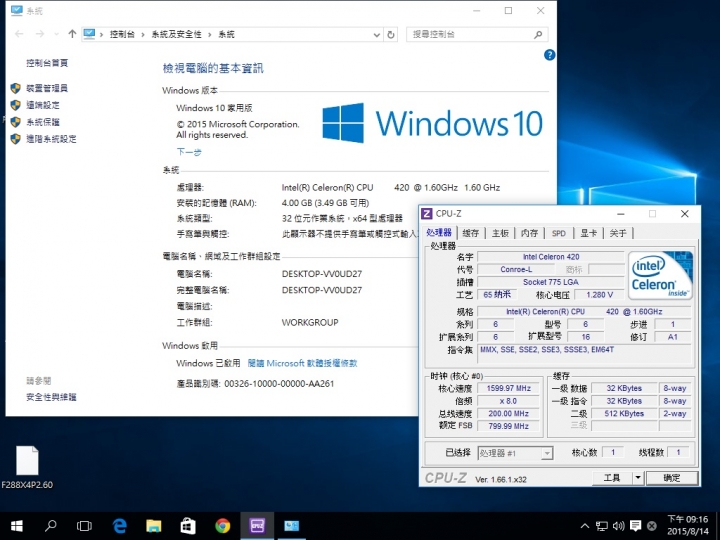Open Advanced System Settings link

pos(51,139)
